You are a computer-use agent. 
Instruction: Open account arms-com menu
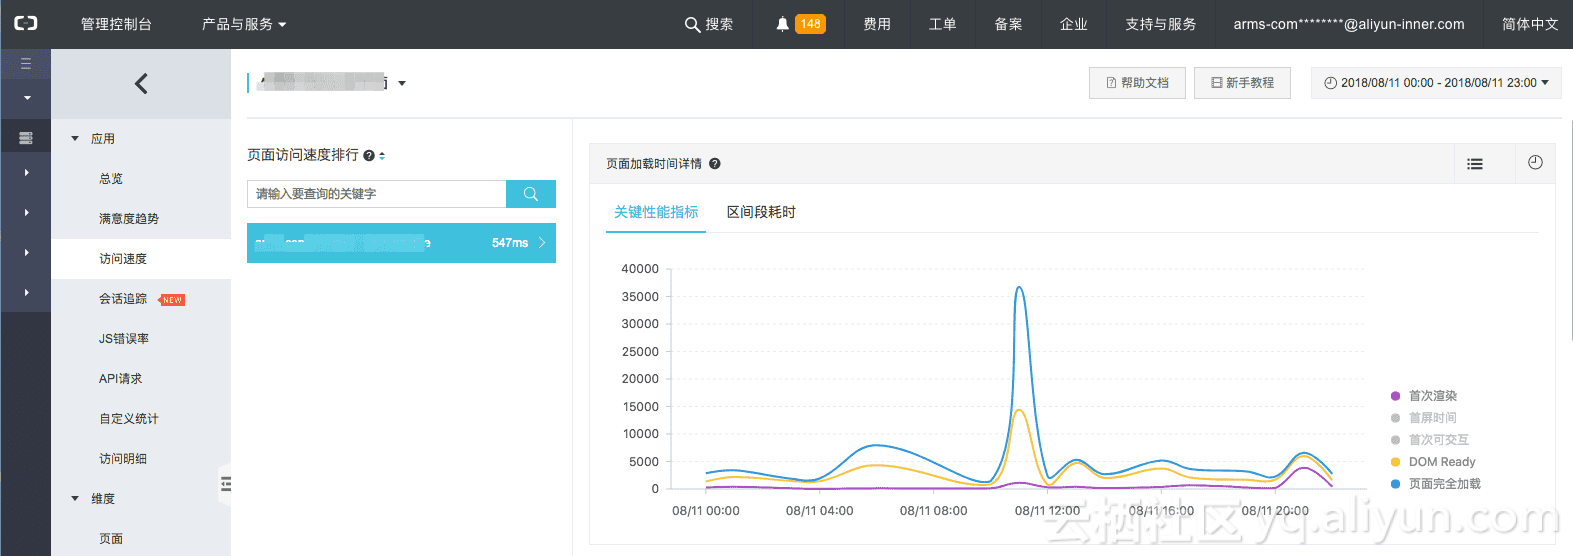tap(1348, 24)
